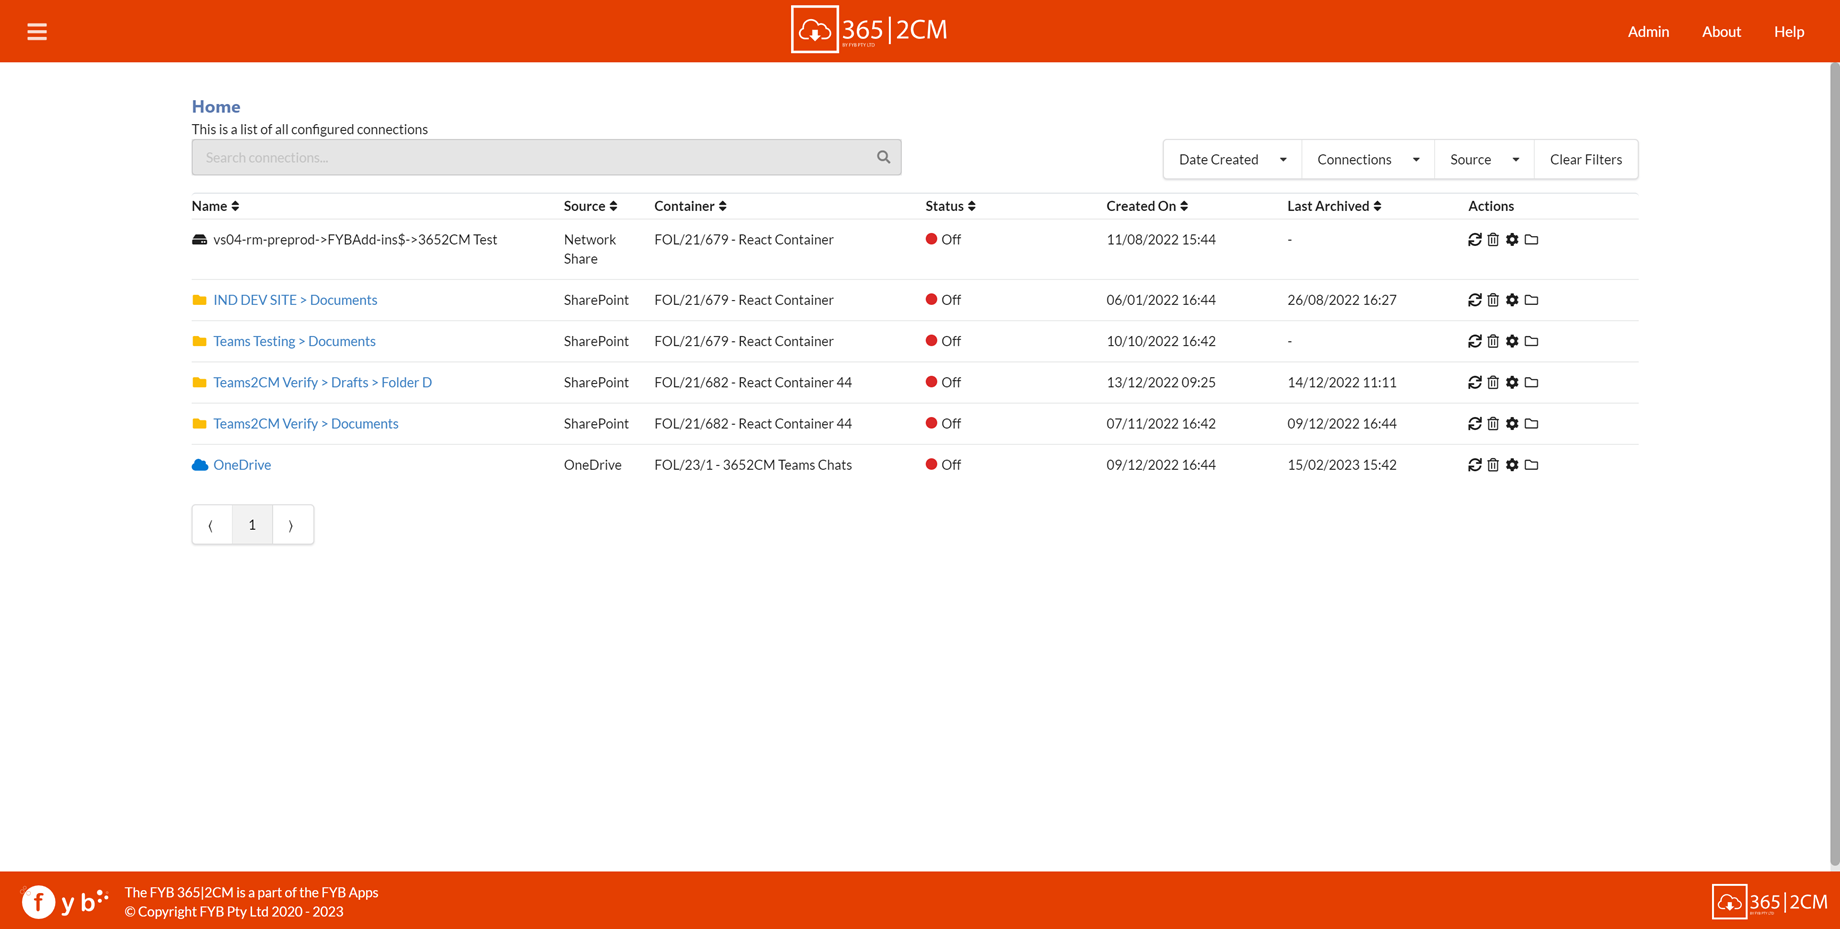Screen dimensions: 1840x929
Task: Click the page vertical scrollbar
Action: pyautogui.click(x=1834, y=465)
